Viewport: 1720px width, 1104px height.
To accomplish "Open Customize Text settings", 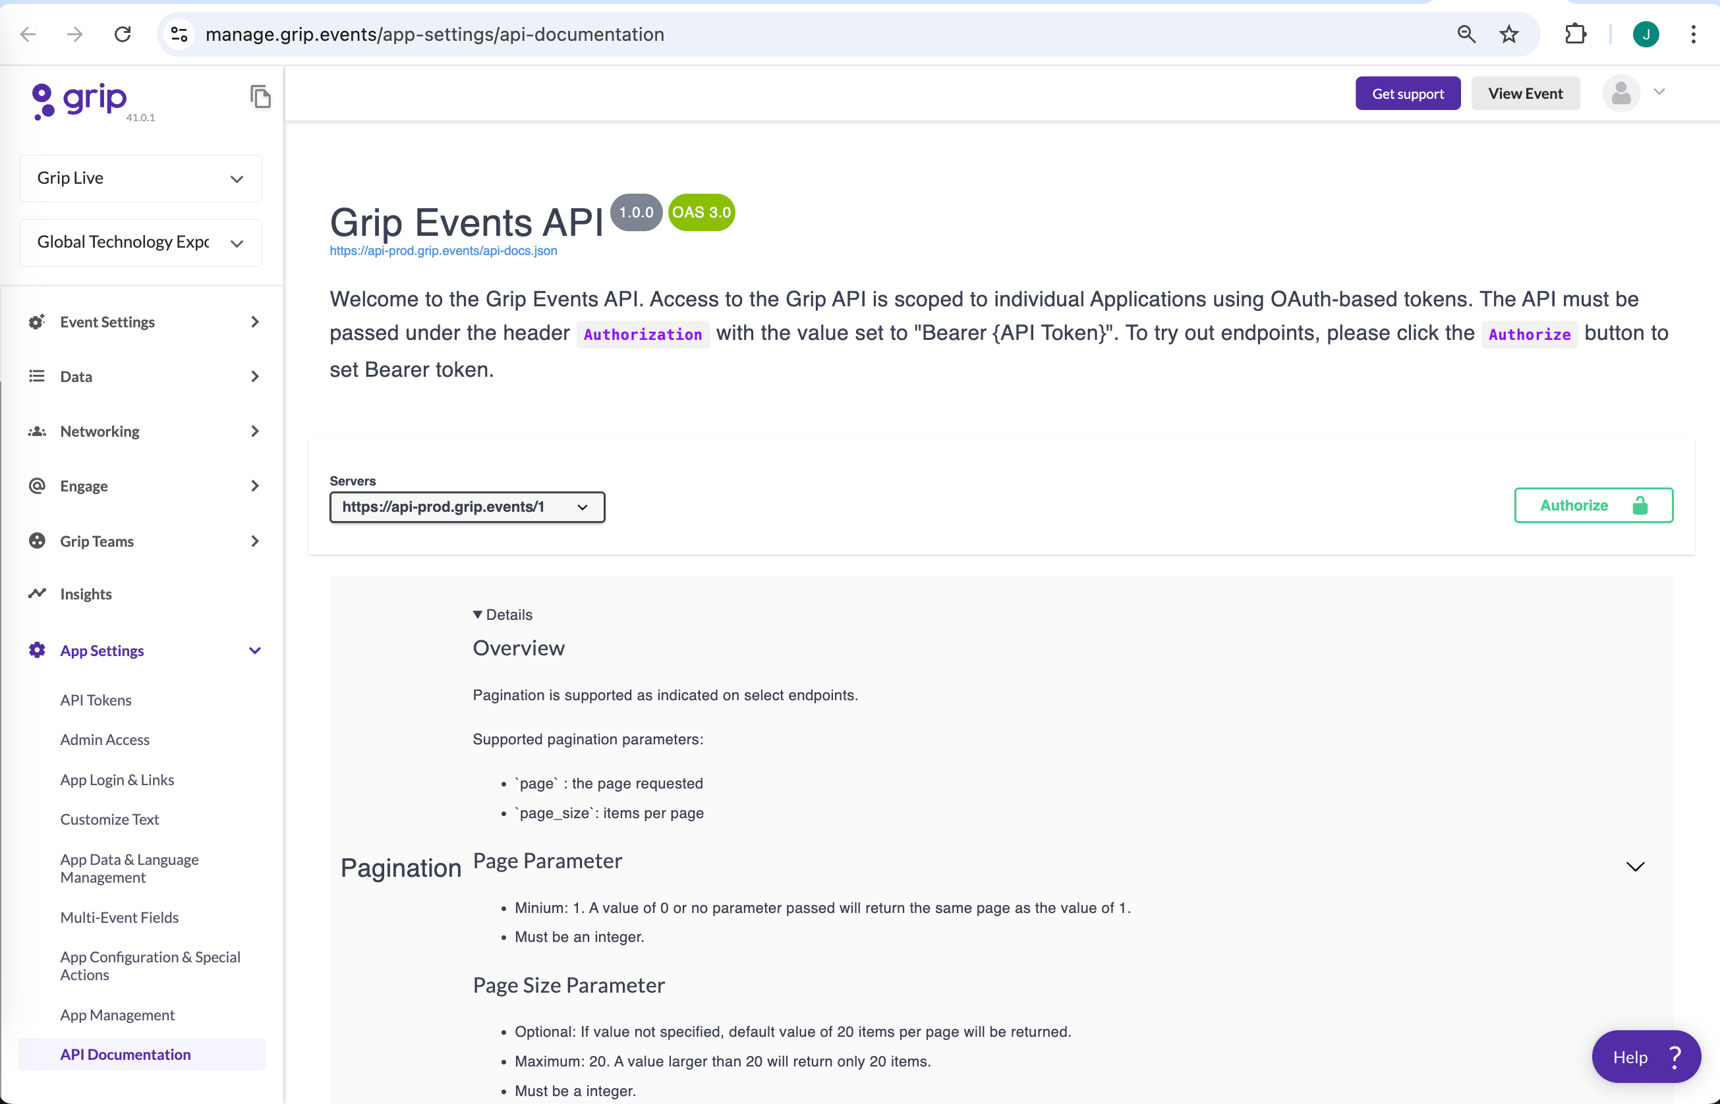I will coord(110,819).
